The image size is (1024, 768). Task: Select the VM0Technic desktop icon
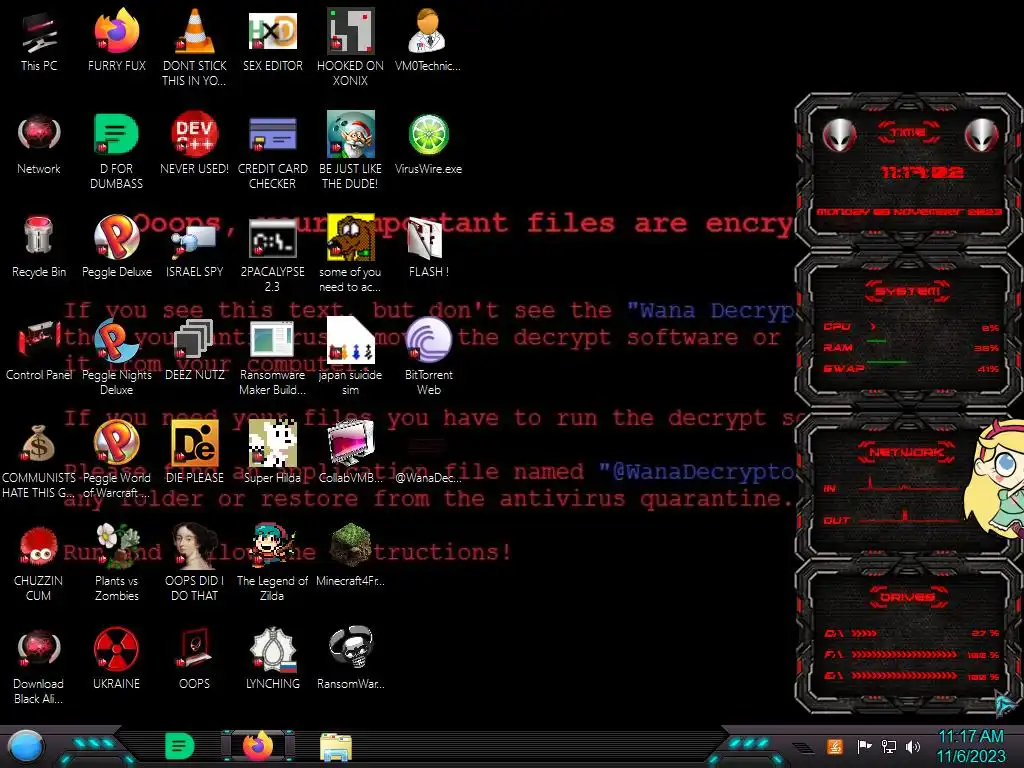tap(427, 31)
